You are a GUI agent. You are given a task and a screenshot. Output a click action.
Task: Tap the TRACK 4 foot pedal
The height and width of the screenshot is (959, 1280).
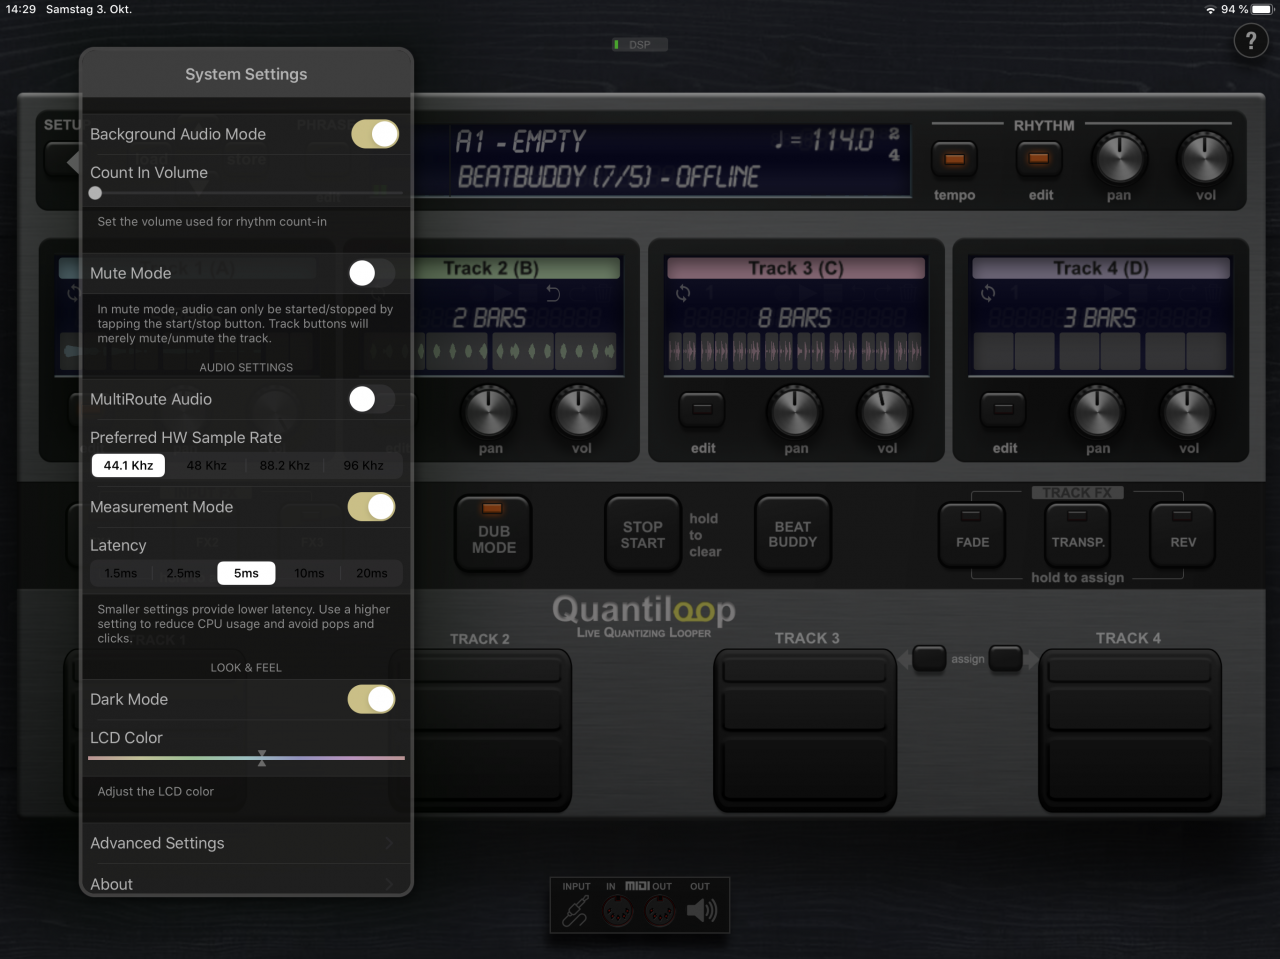[x=1130, y=730]
